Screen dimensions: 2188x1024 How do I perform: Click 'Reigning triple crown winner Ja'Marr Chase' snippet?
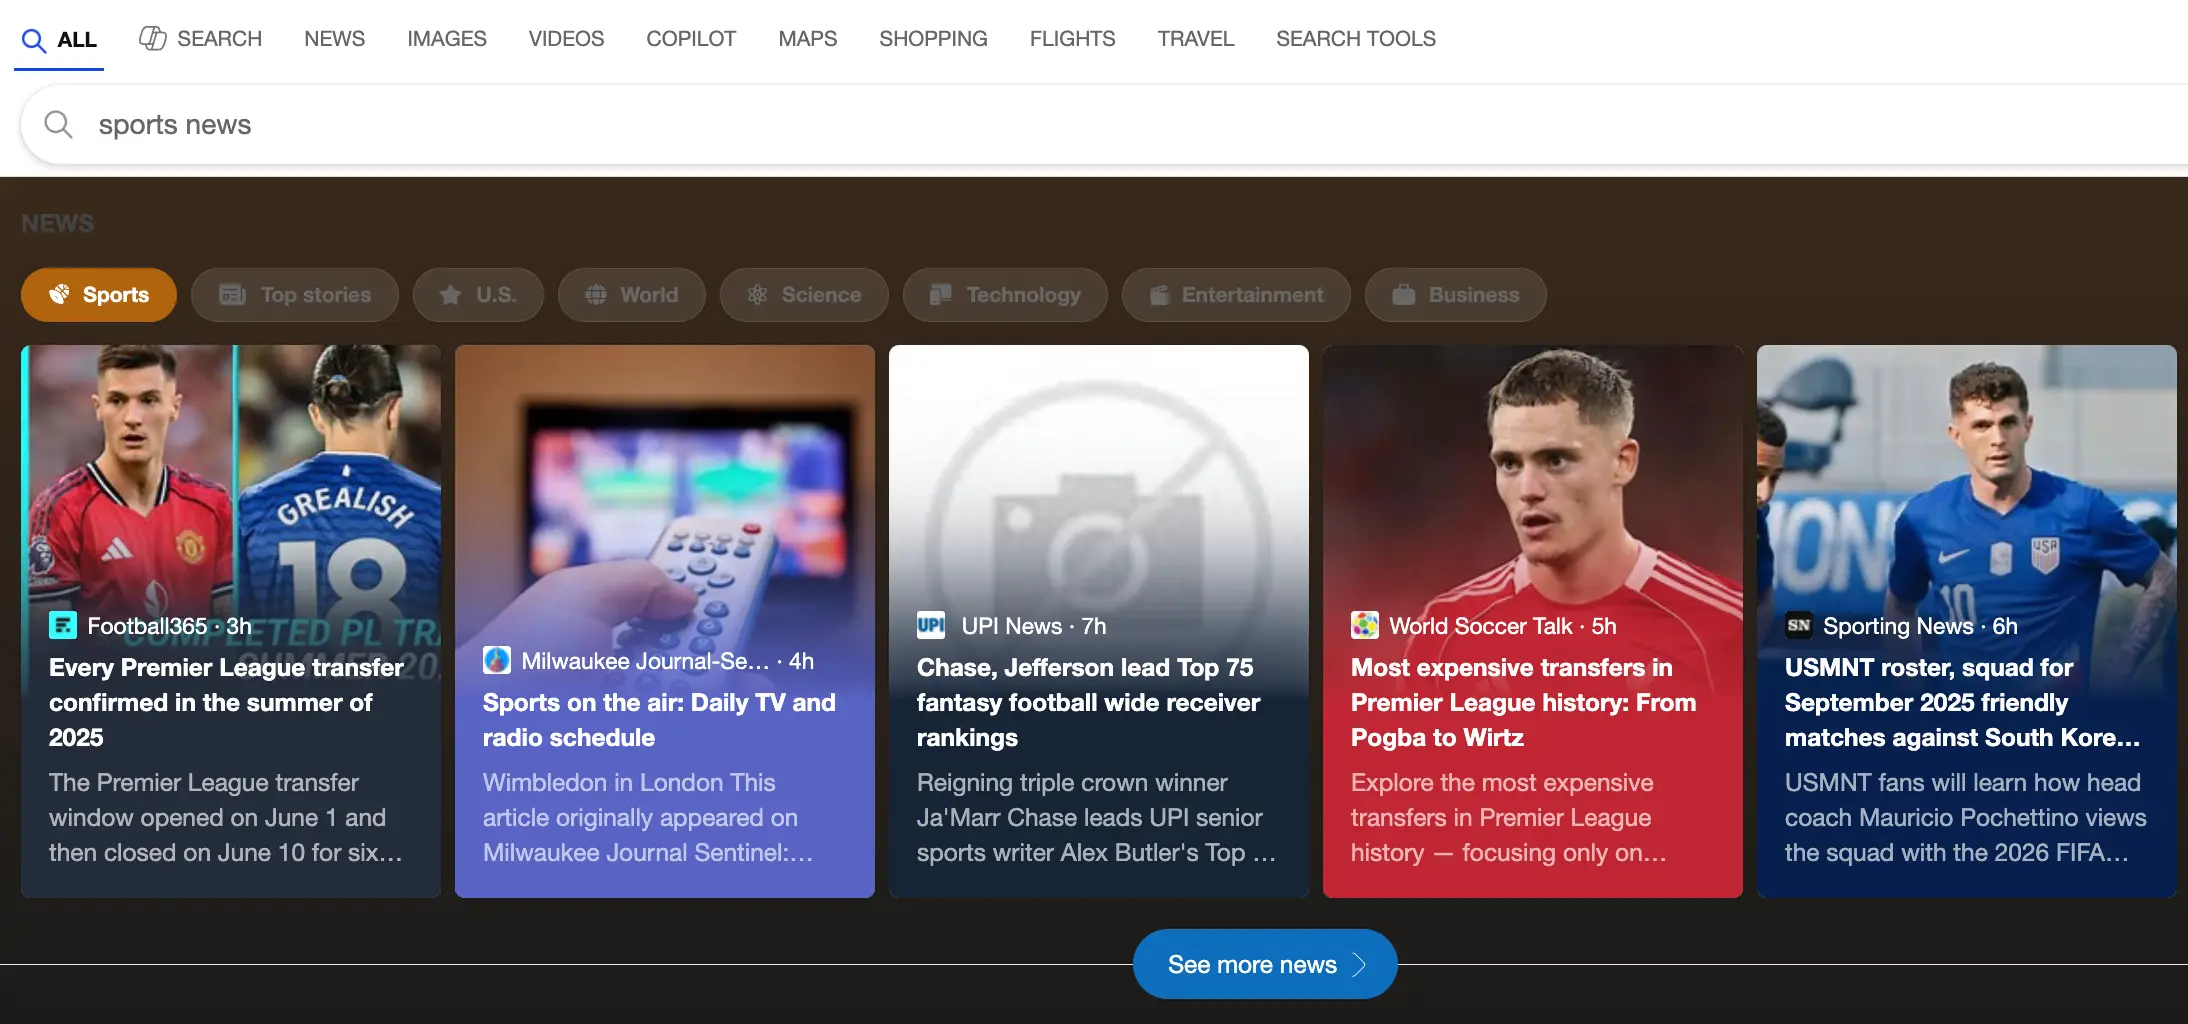tap(1096, 818)
